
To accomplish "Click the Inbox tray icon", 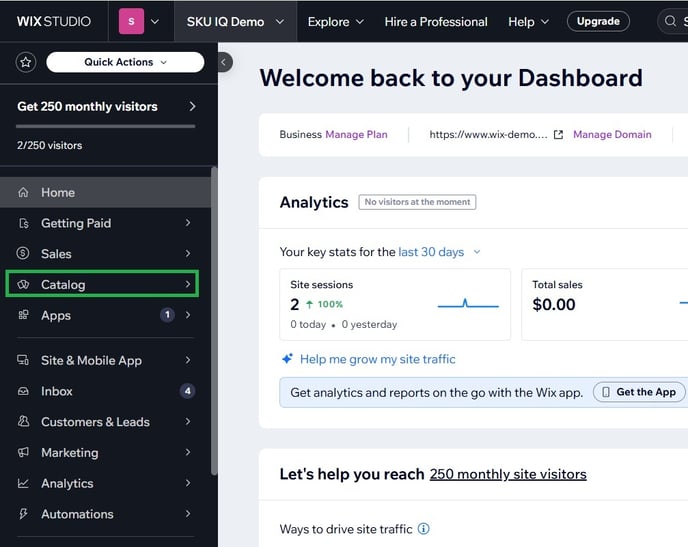I will pos(23,391).
